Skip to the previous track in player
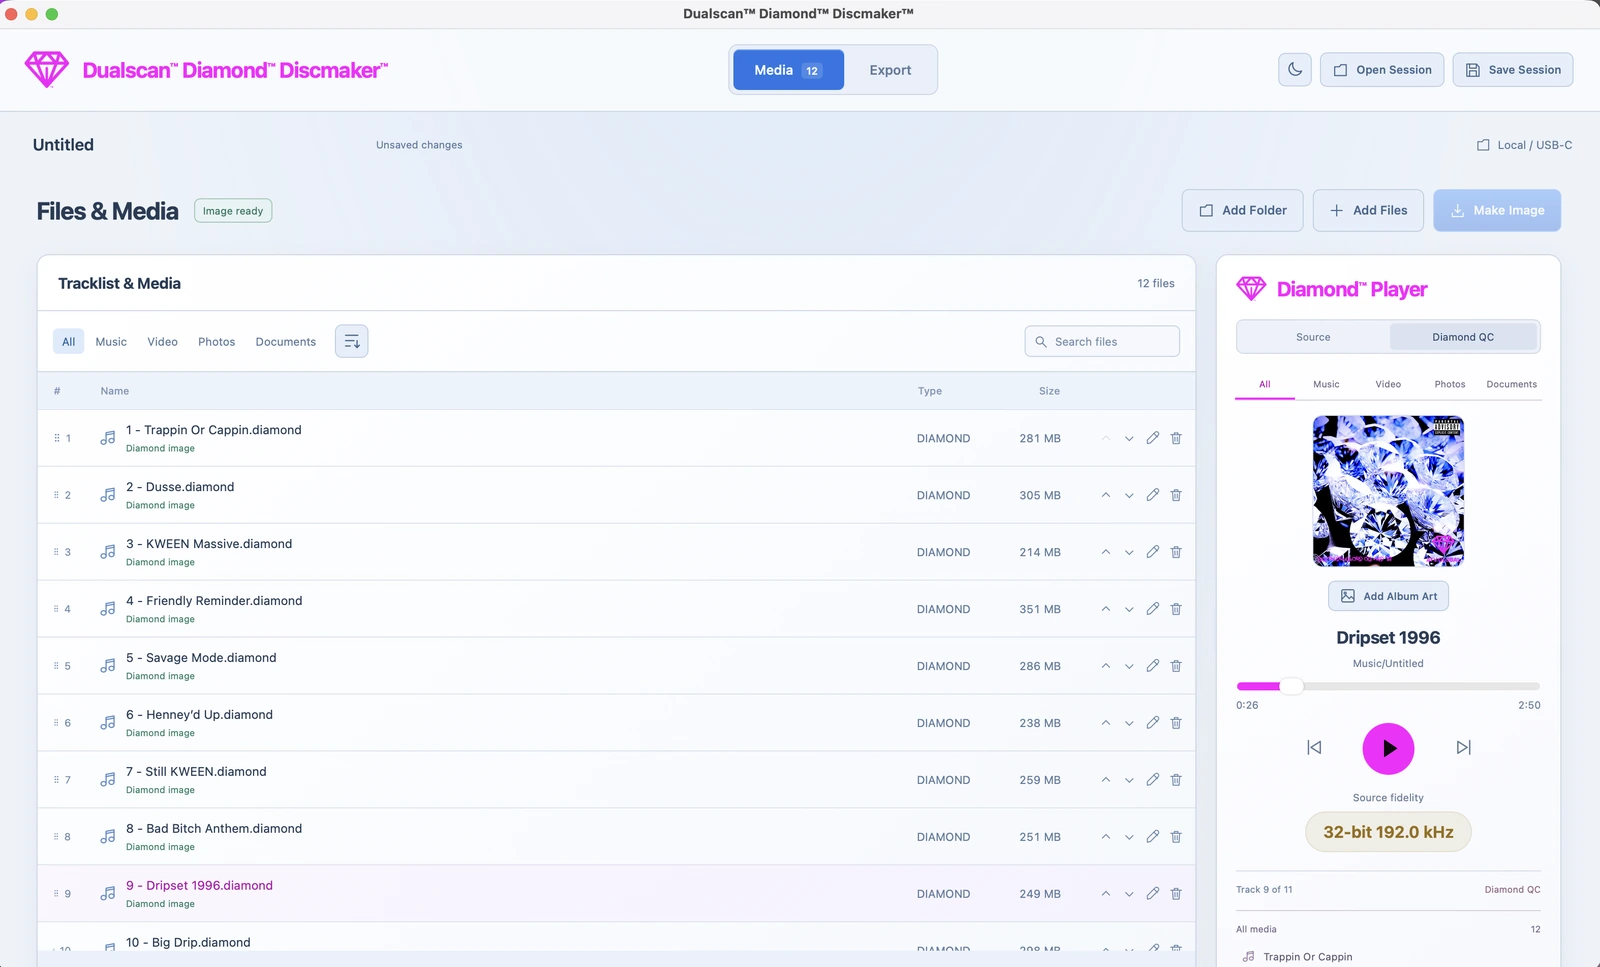This screenshot has width=1600, height=967. click(1314, 748)
